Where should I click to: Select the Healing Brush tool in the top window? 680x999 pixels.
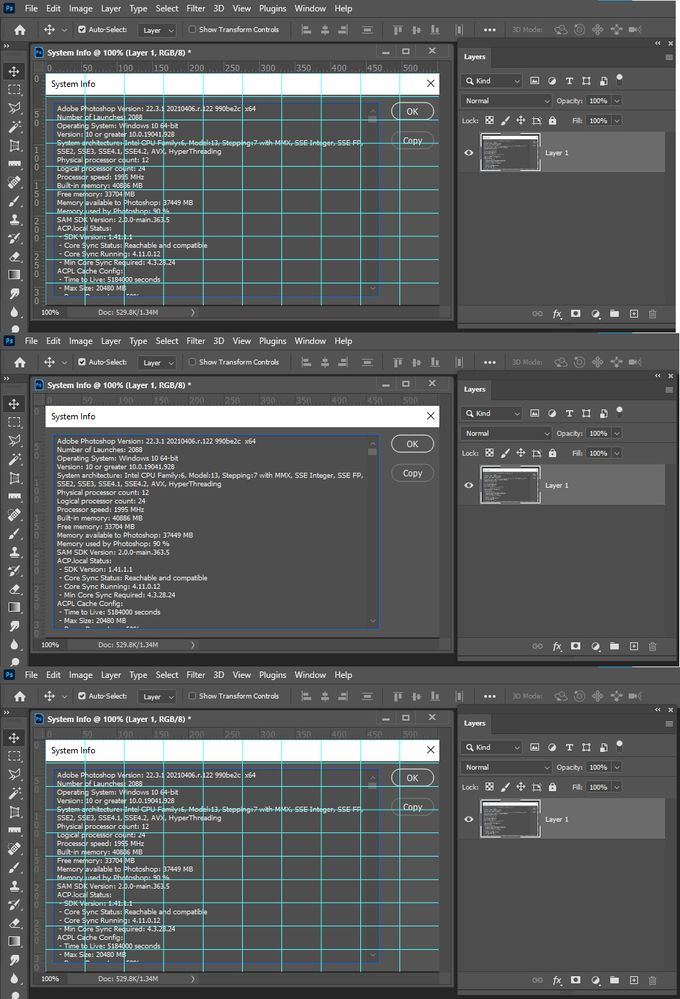(14, 182)
